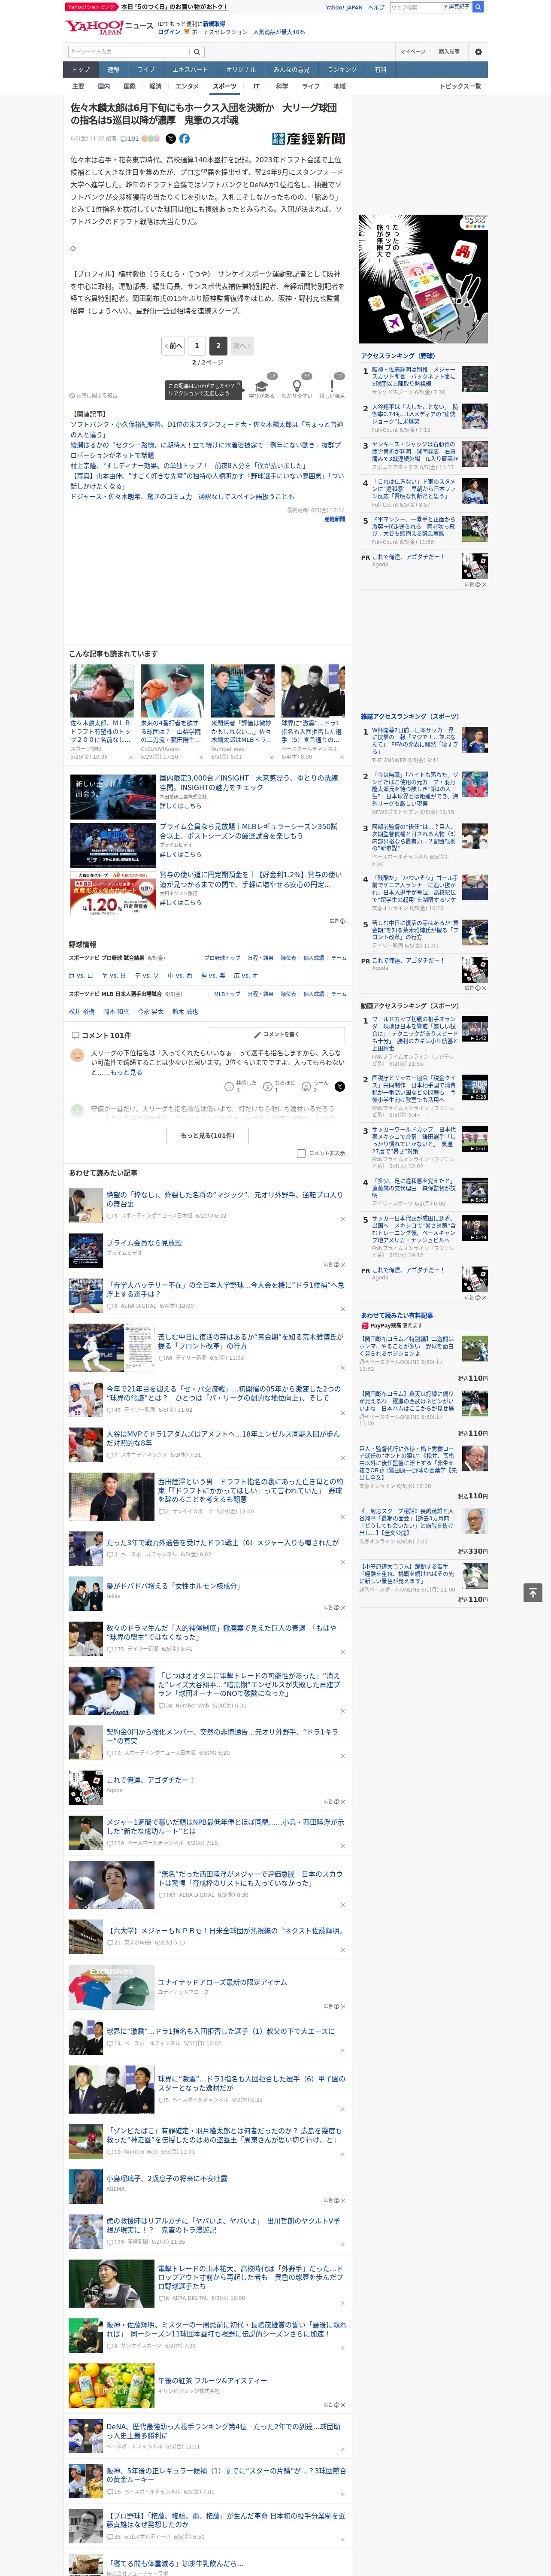Open thumbnail of 絶望の「枠なし」 article
The width and height of the screenshot is (551, 2576).
[86, 1206]
